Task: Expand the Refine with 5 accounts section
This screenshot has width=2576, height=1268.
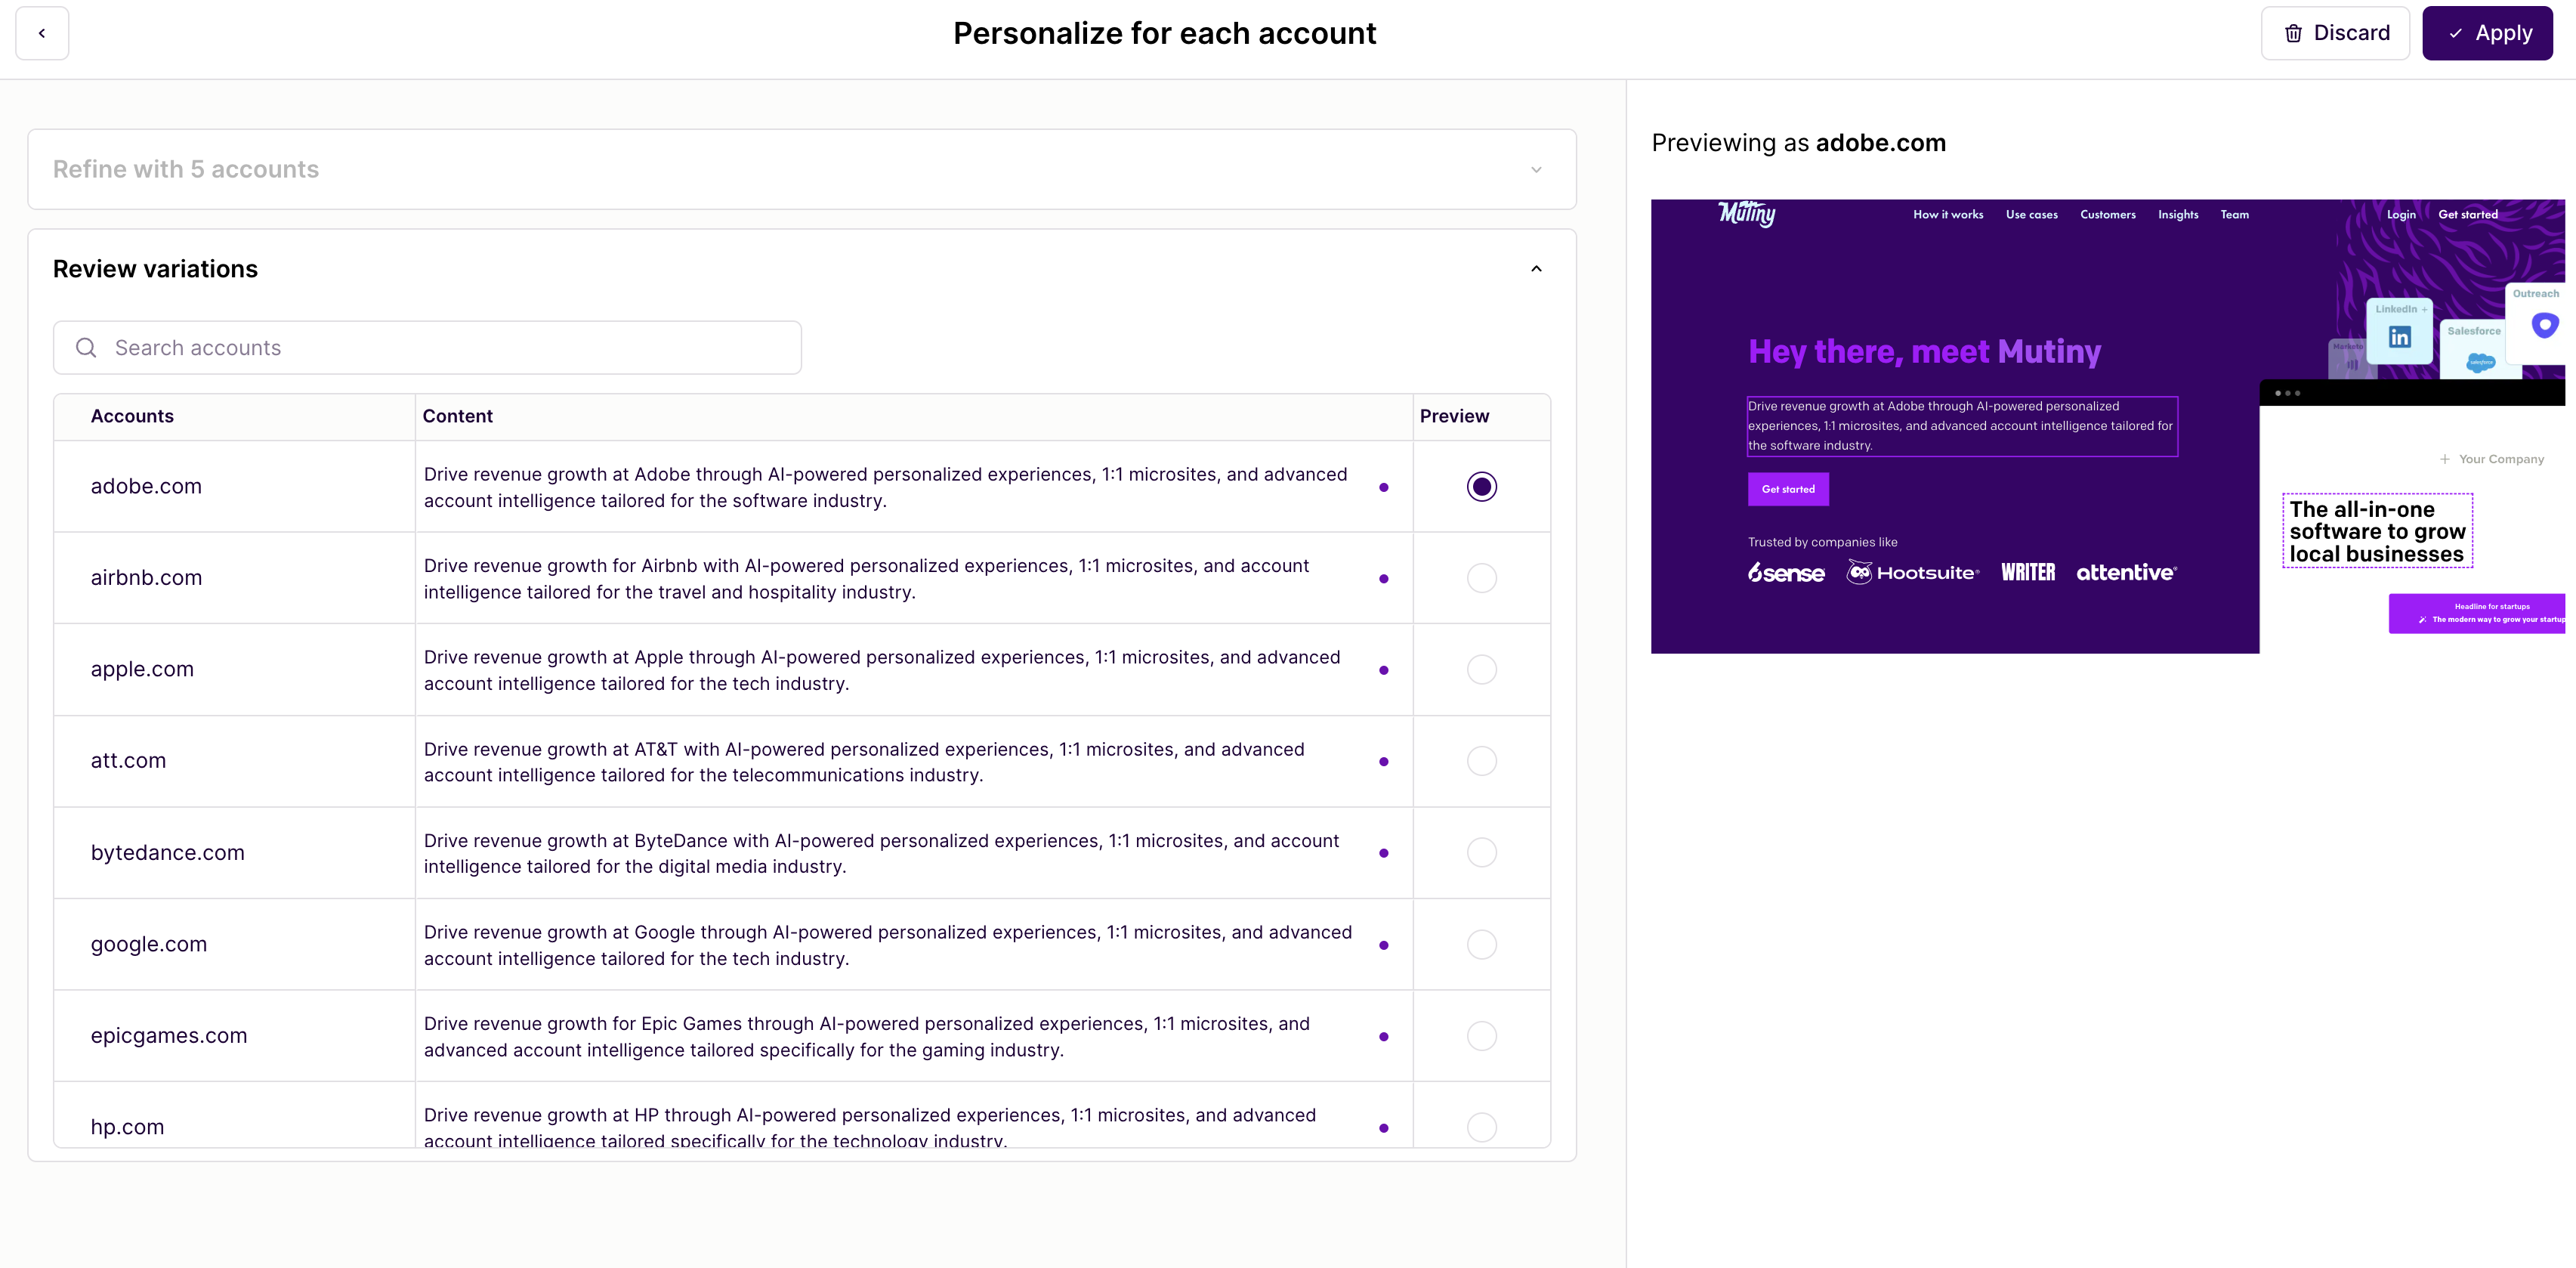Action: 802,169
